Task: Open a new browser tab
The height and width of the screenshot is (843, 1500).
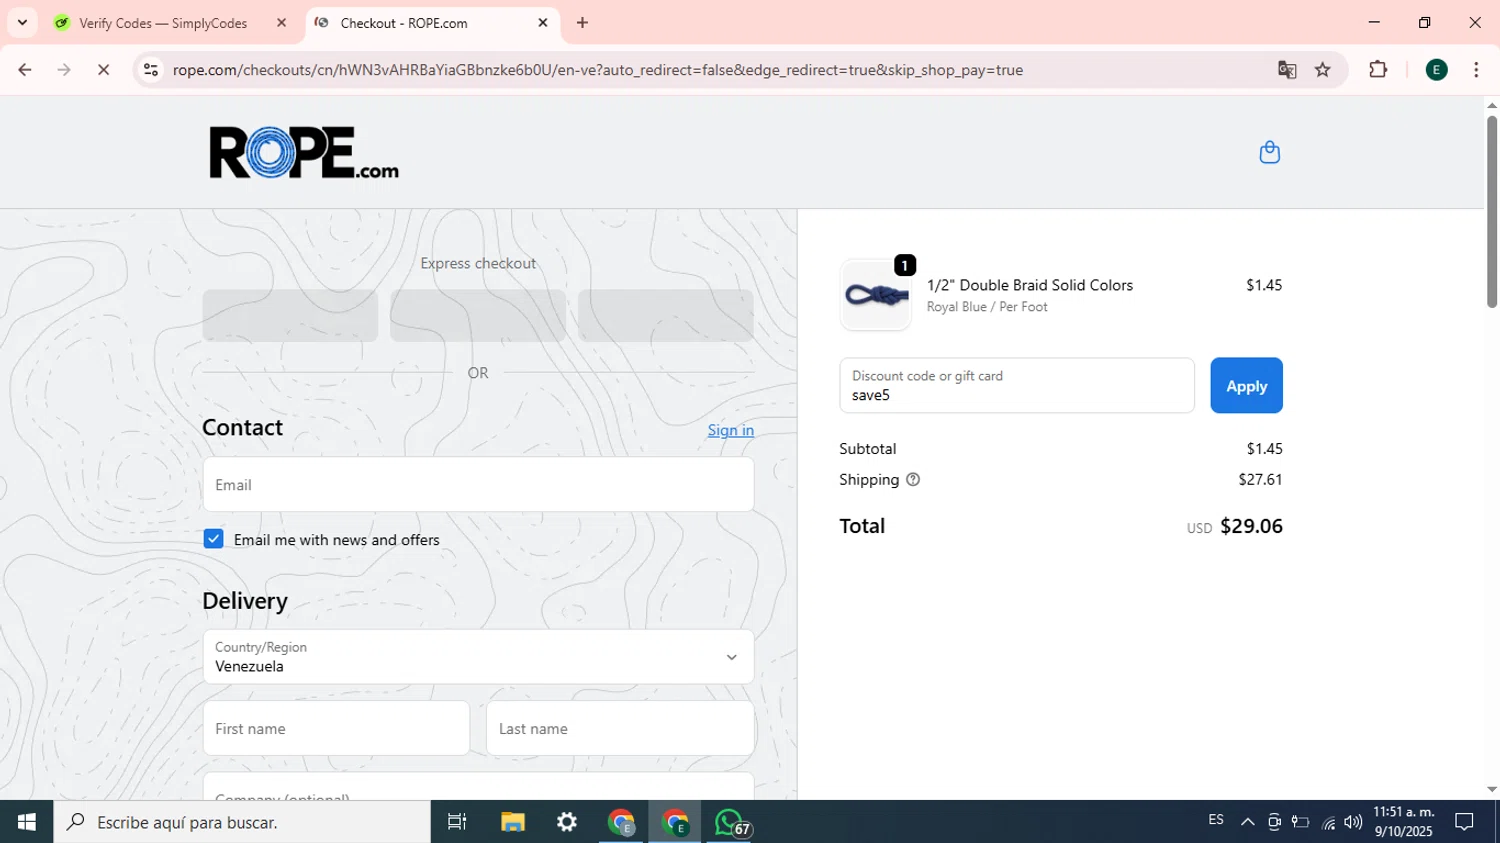Action: tap(582, 22)
